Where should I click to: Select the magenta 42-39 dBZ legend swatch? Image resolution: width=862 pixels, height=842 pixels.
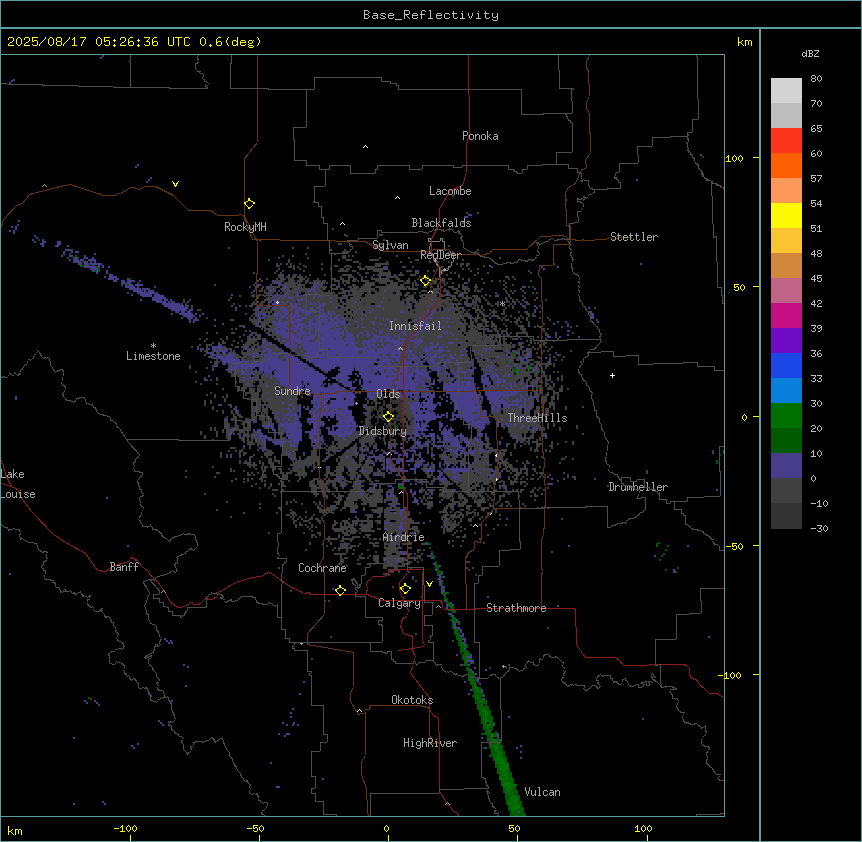click(x=786, y=315)
